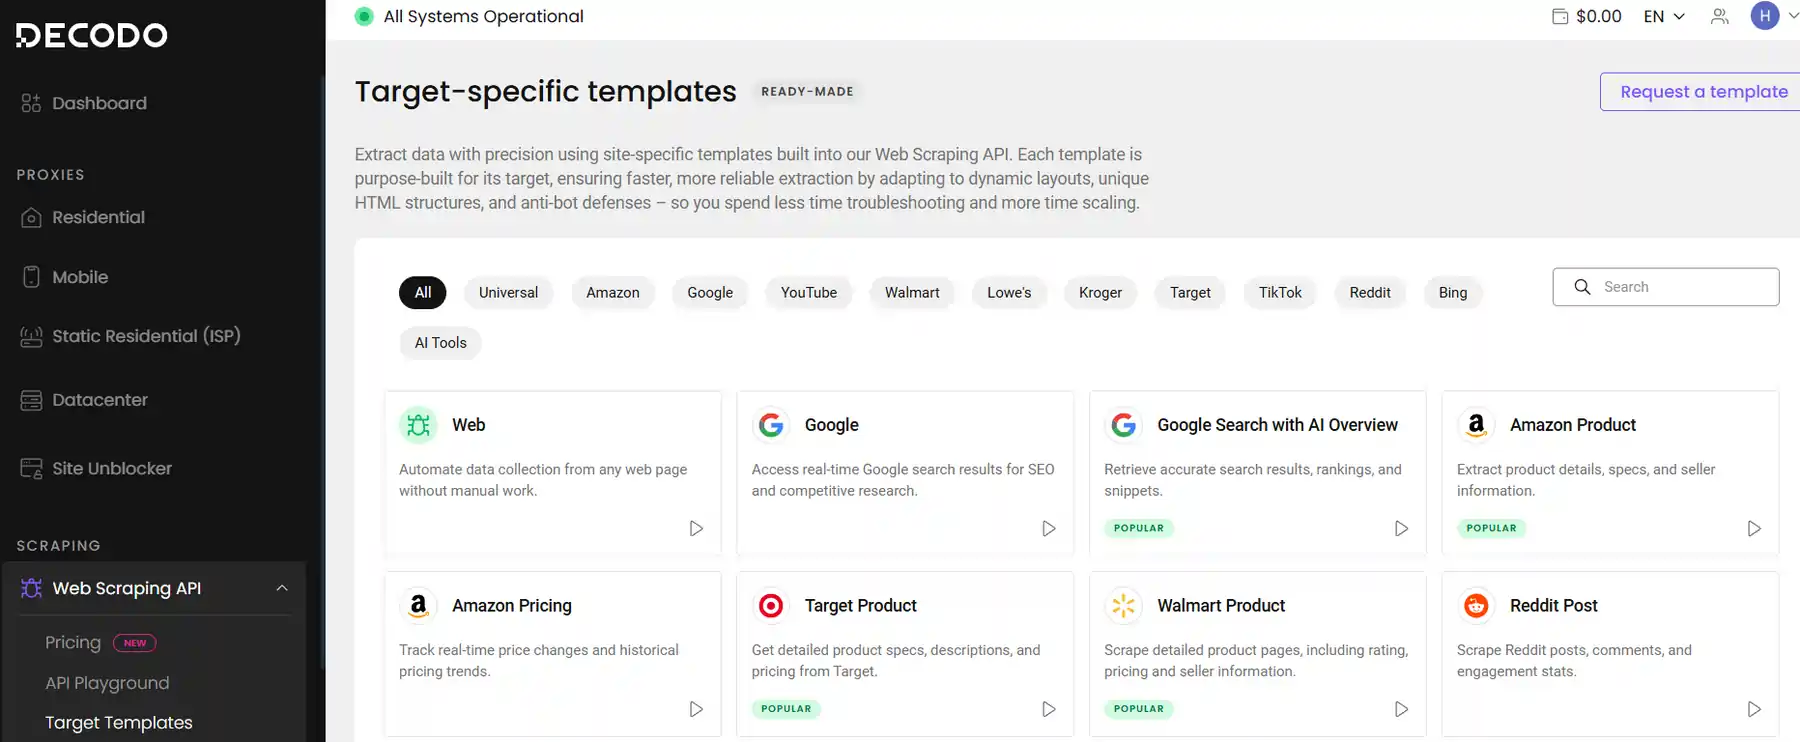Open the EN language dropdown
Viewport: 1800px width, 742px height.
pos(1664,16)
